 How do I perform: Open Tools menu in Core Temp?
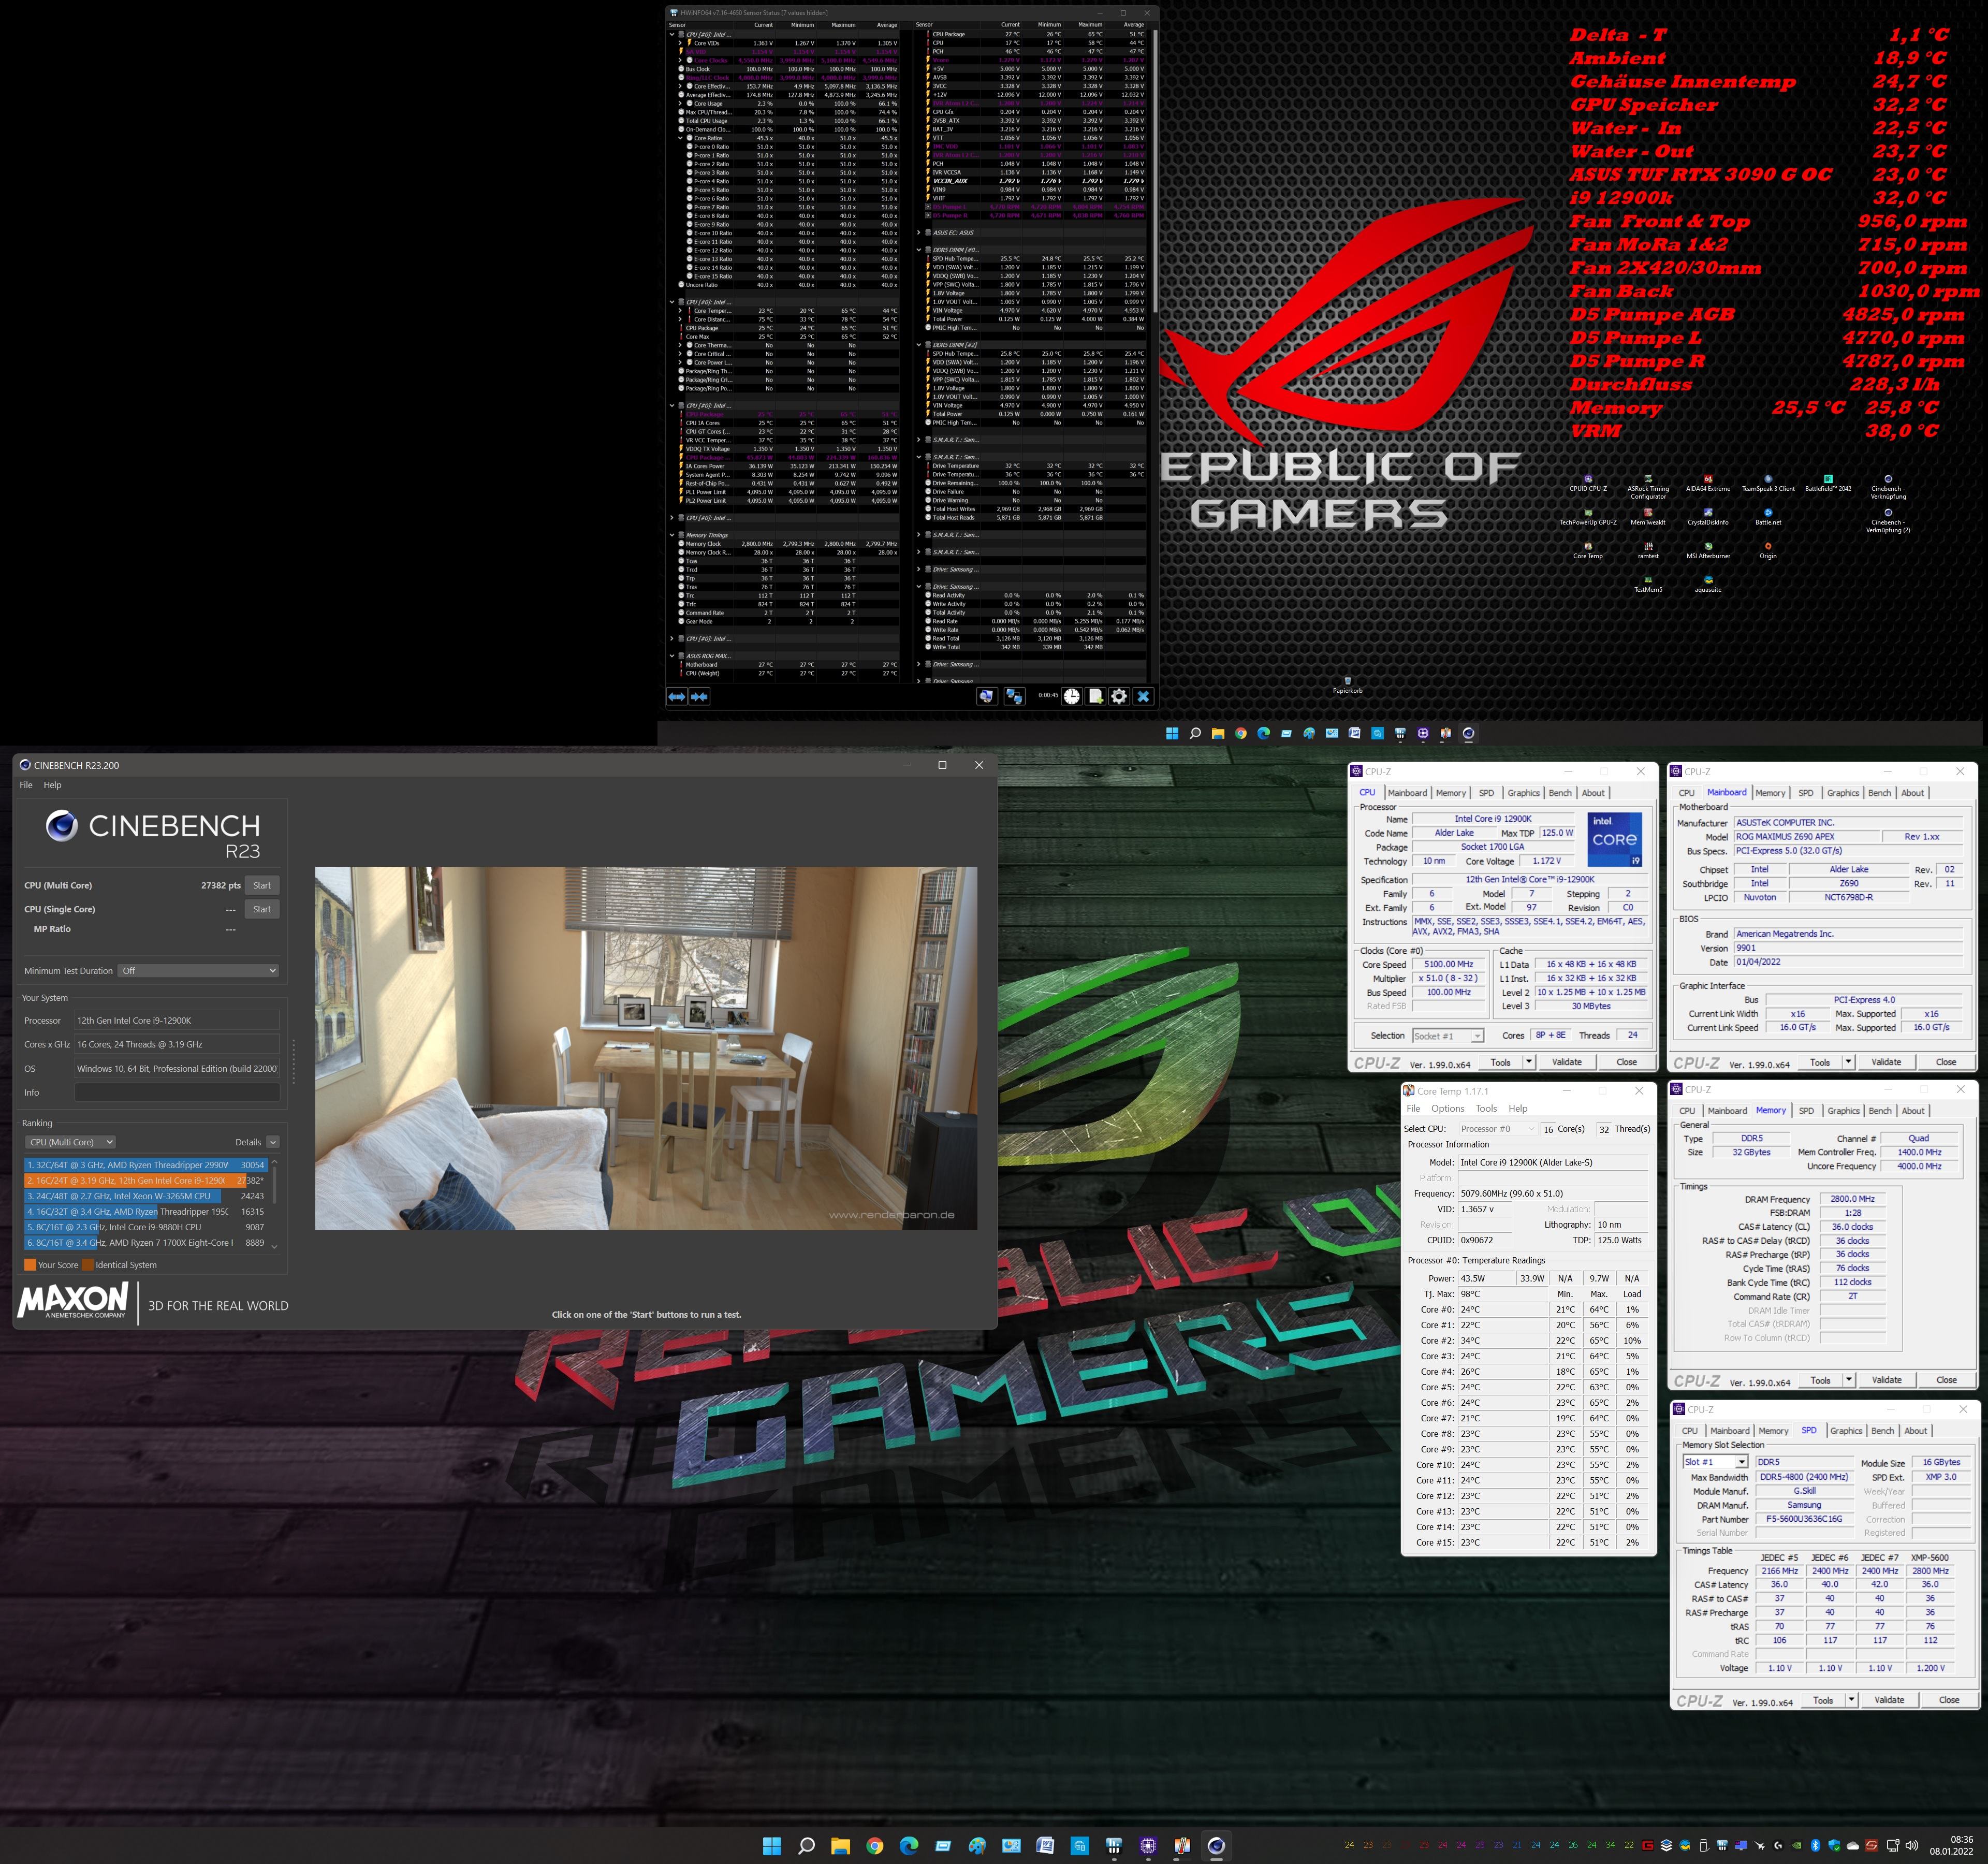click(x=1486, y=1108)
